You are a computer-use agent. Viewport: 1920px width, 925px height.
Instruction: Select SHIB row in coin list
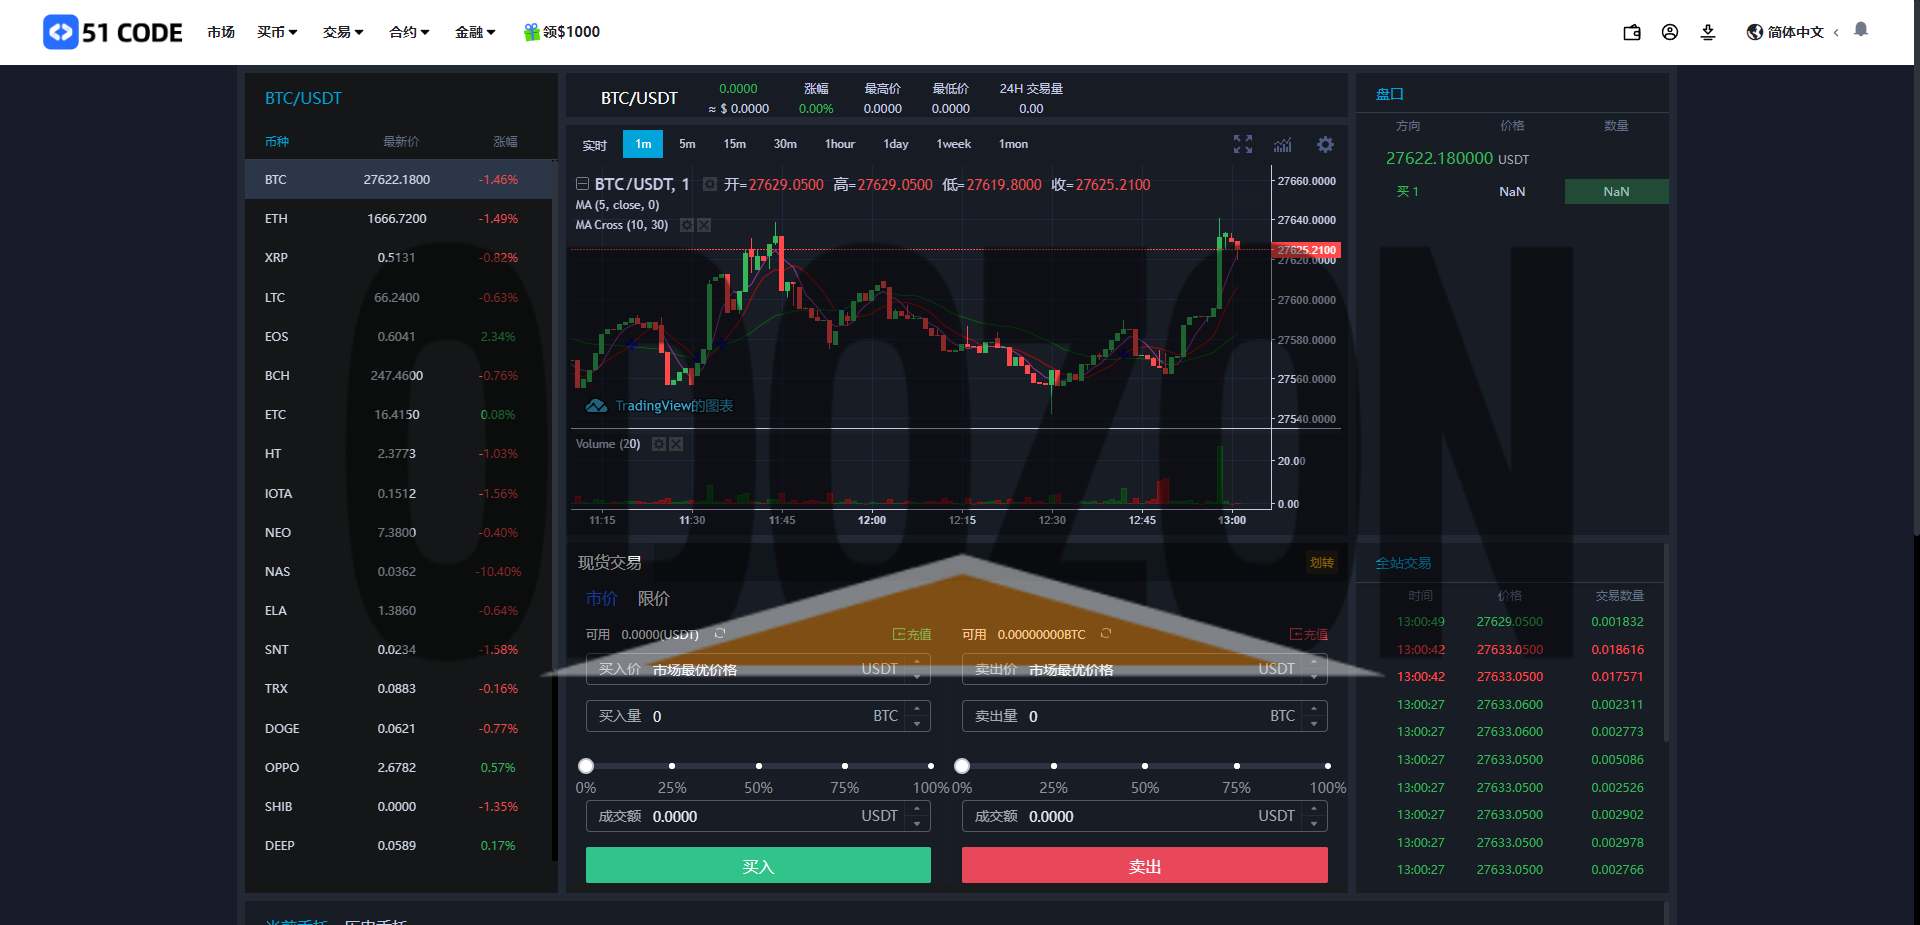(399, 806)
